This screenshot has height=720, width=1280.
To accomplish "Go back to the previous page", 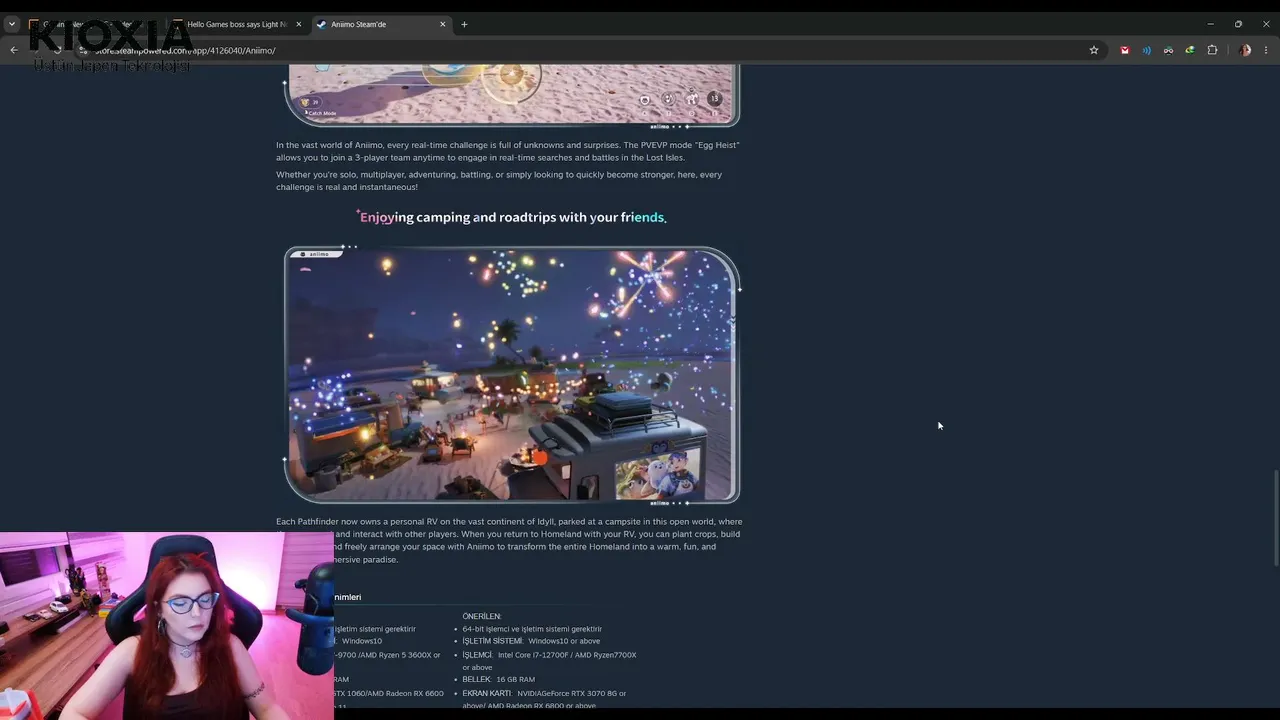I will coord(14,50).
